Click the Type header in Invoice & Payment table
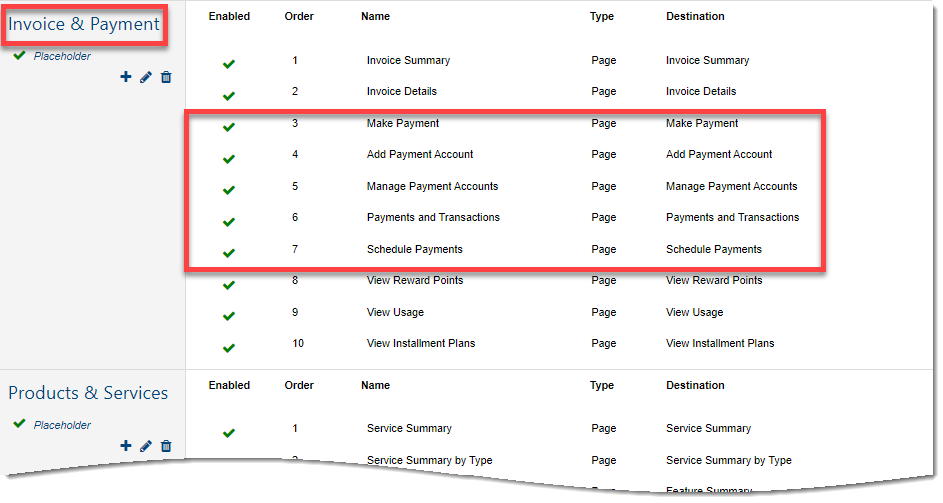The image size is (943, 503). click(x=601, y=16)
